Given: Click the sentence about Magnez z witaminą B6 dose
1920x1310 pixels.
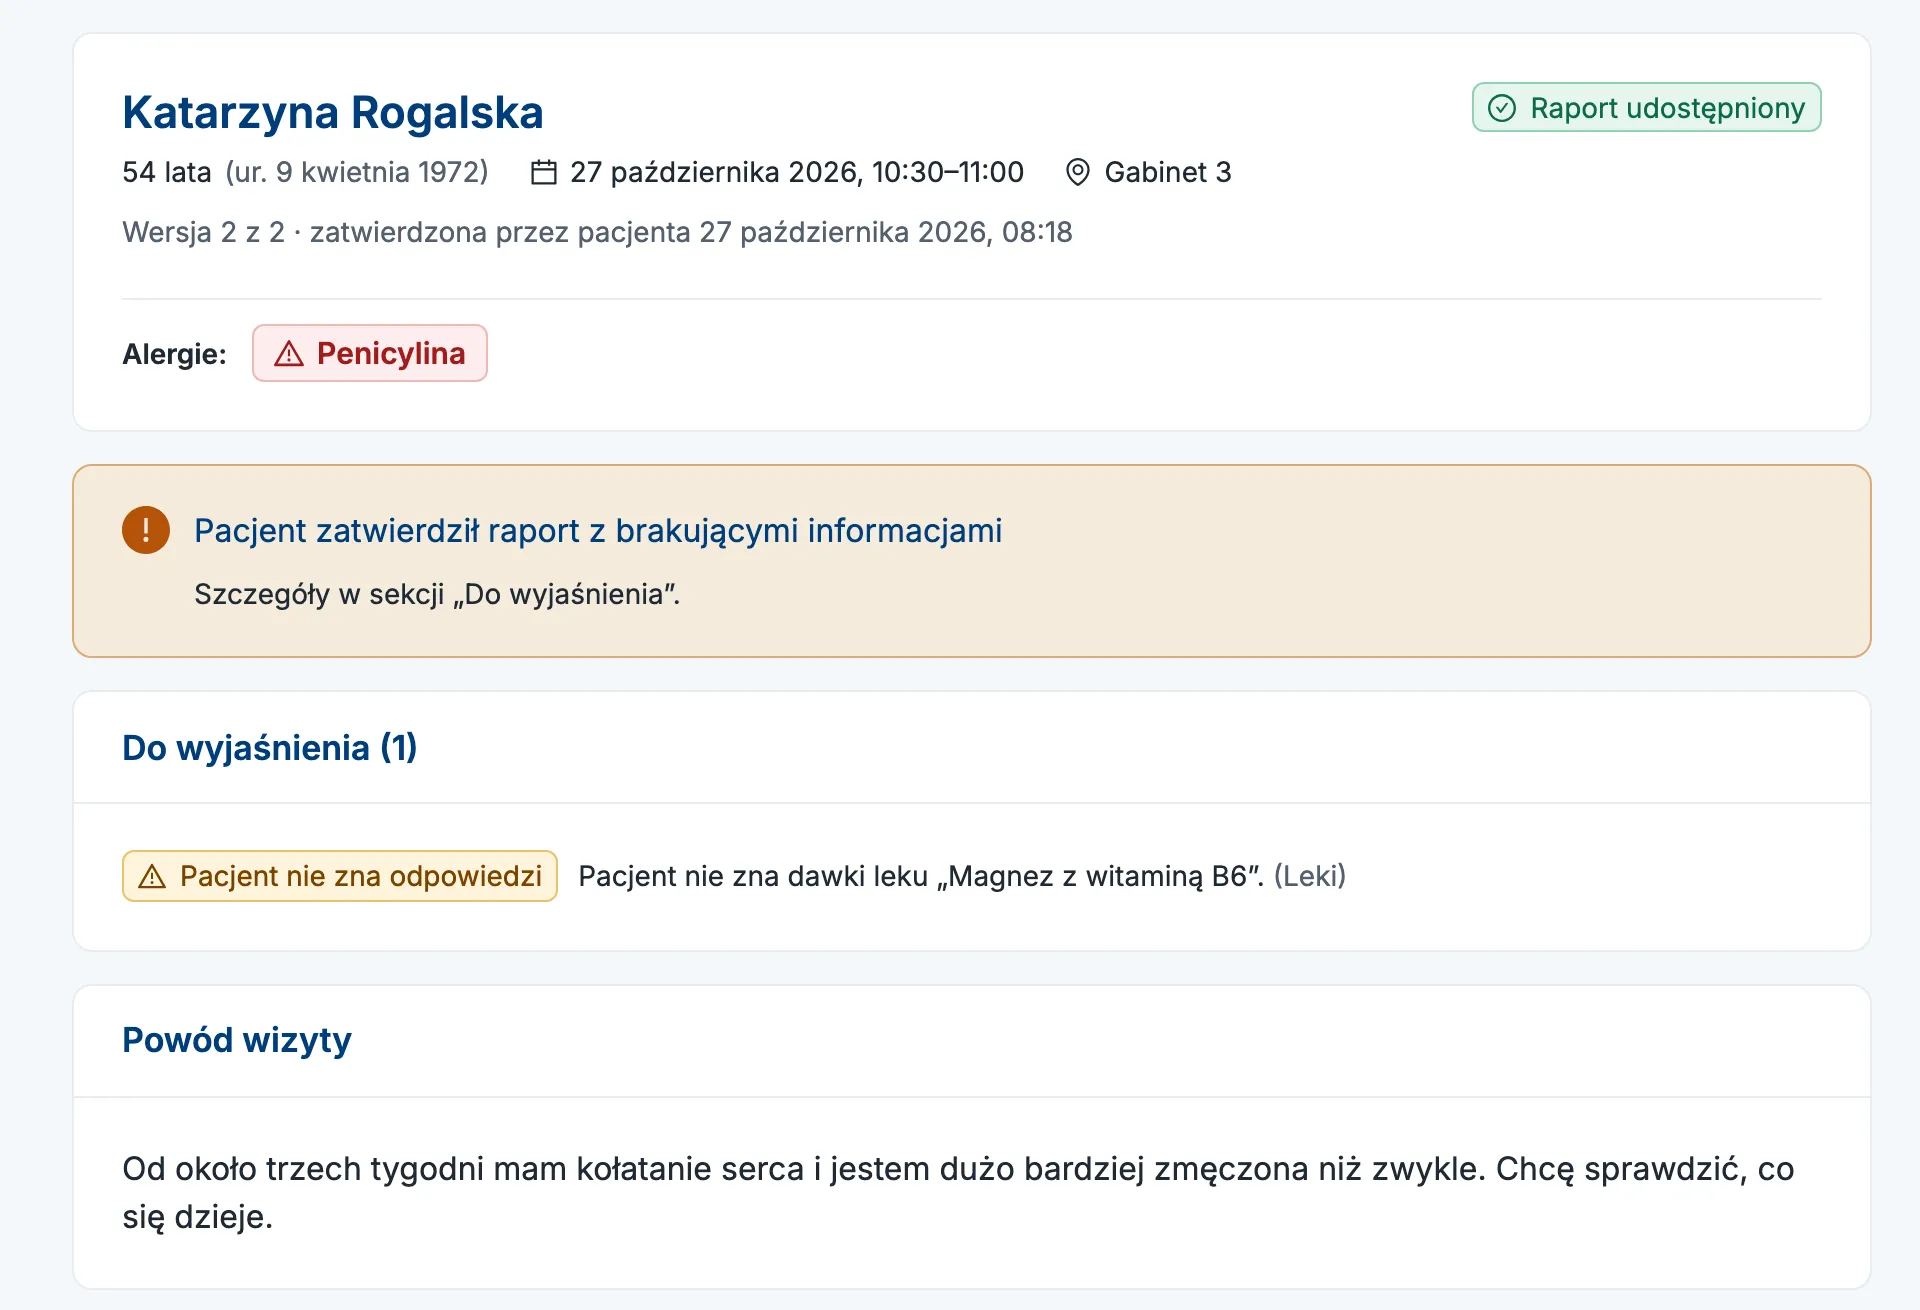Looking at the screenshot, I should 921,876.
